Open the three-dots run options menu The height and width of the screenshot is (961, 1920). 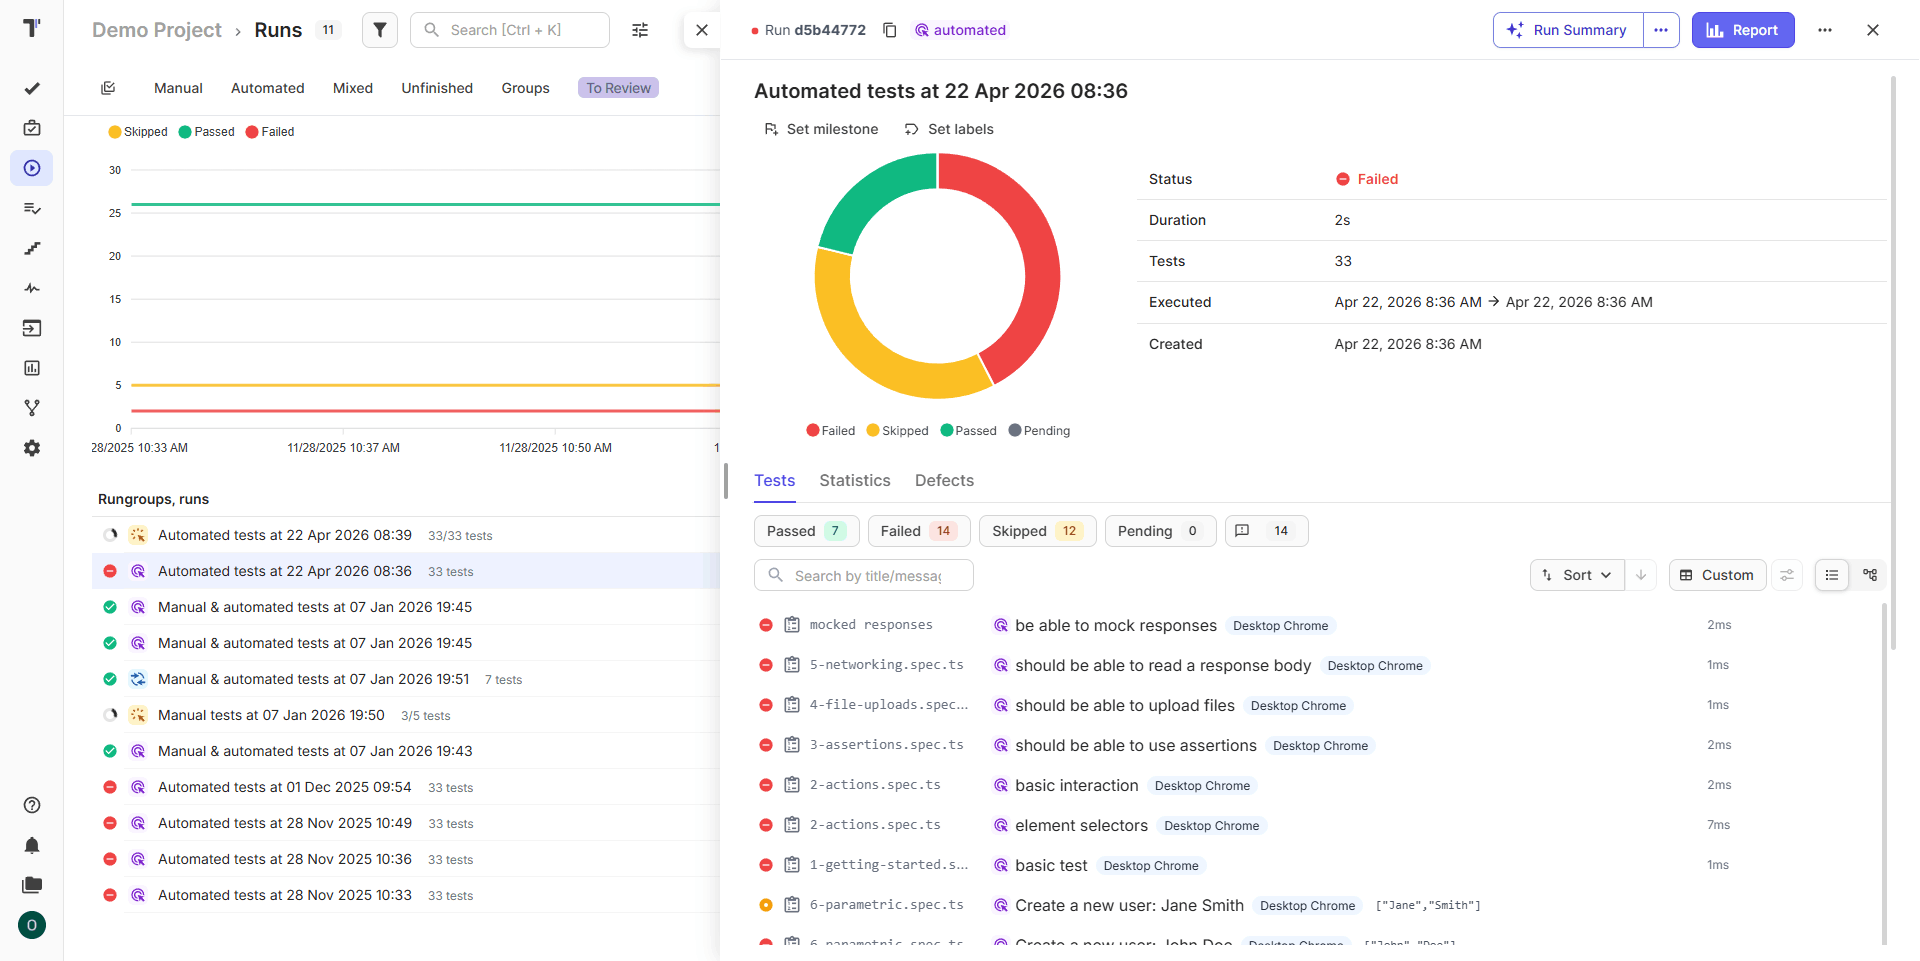click(1825, 30)
